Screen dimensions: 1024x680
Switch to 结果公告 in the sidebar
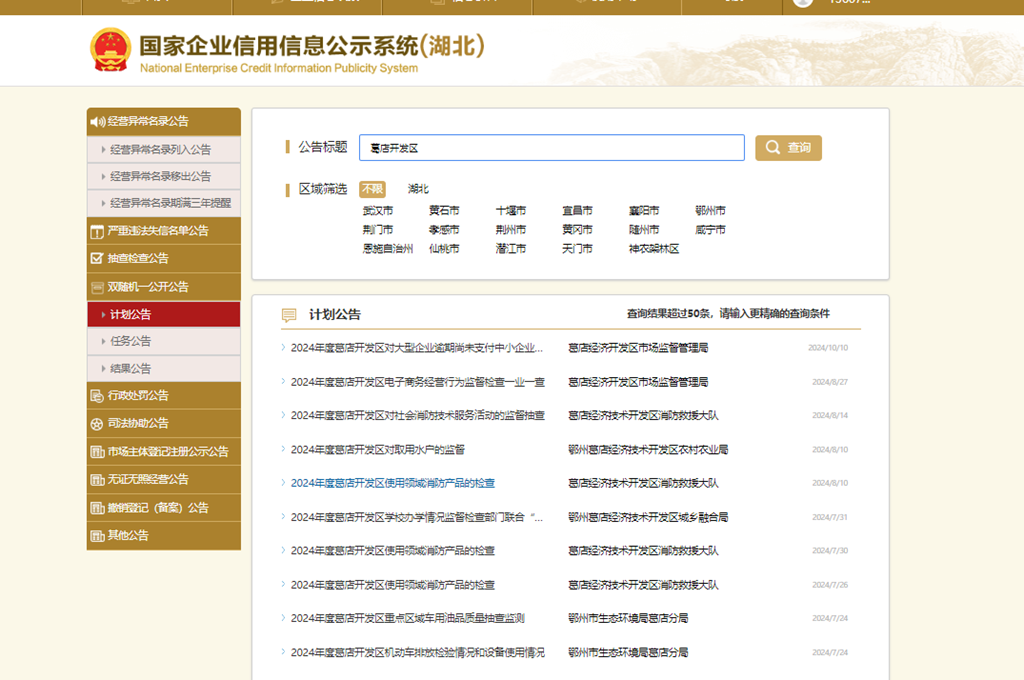pyautogui.click(x=164, y=368)
